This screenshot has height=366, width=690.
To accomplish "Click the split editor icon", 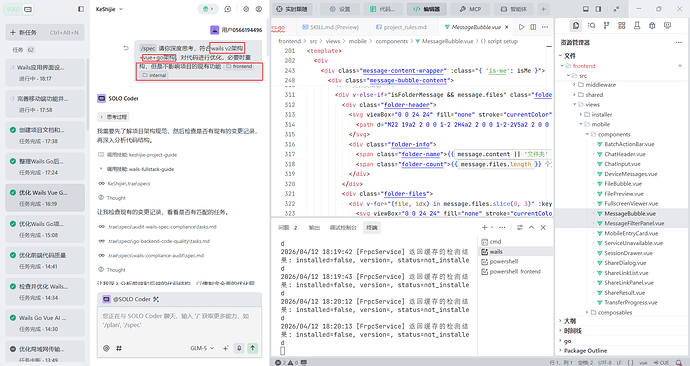I will point(533,27).
